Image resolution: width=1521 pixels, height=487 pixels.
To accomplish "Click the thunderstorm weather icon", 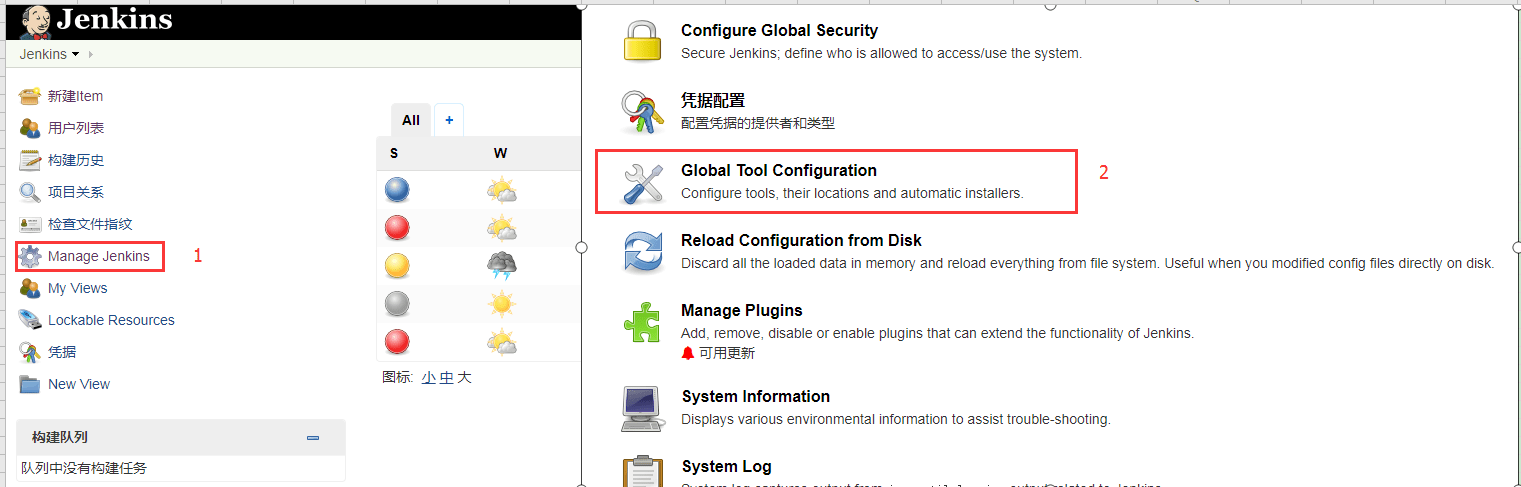I will [502, 266].
